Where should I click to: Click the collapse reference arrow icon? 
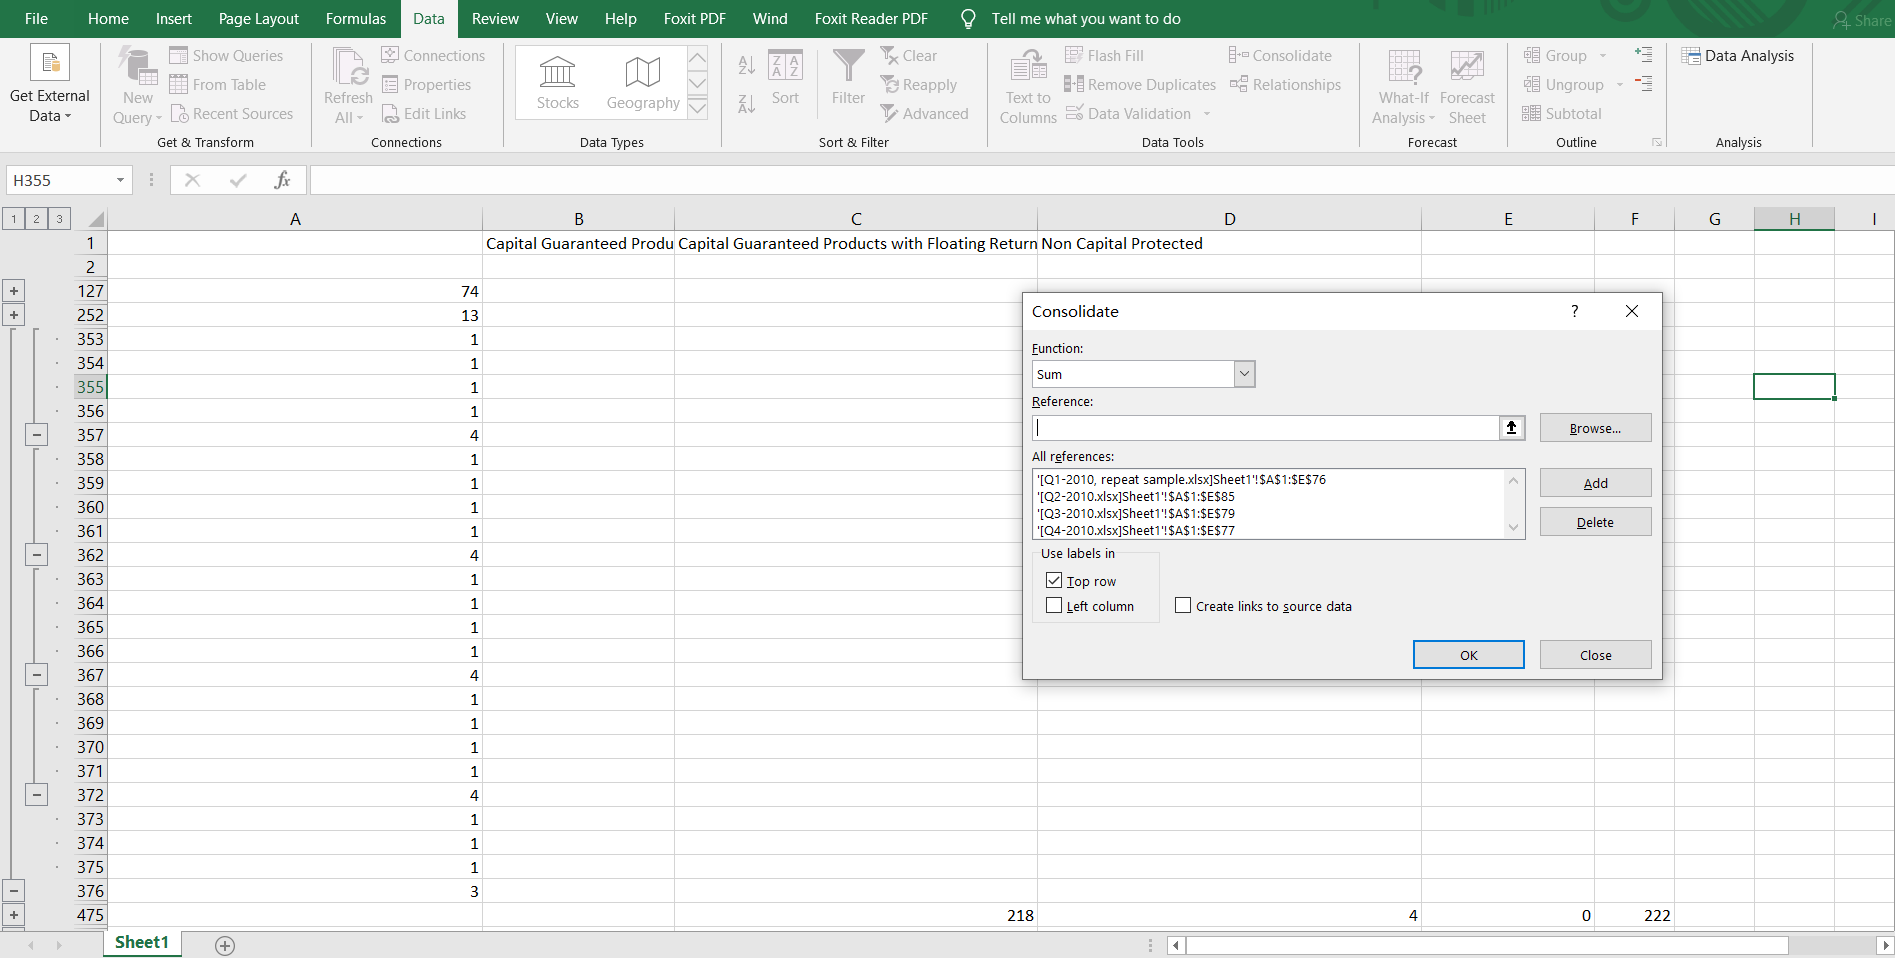[1511, 428]
